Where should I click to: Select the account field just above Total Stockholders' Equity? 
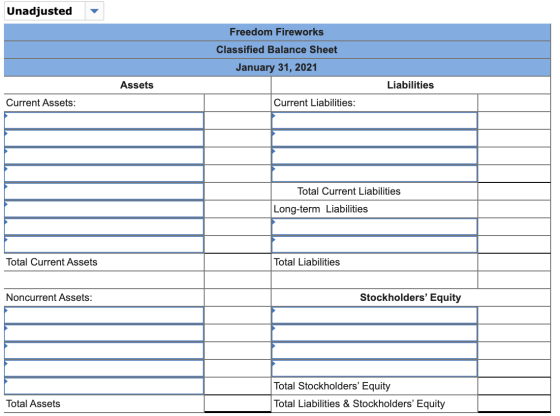click(x=374, y=369)
